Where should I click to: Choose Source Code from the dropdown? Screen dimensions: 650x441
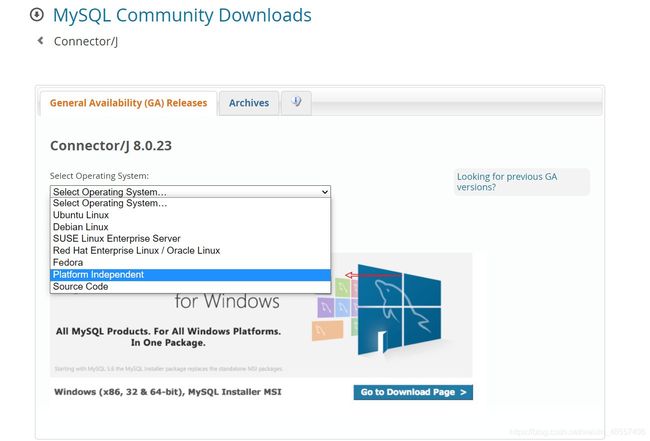(190, 287)
